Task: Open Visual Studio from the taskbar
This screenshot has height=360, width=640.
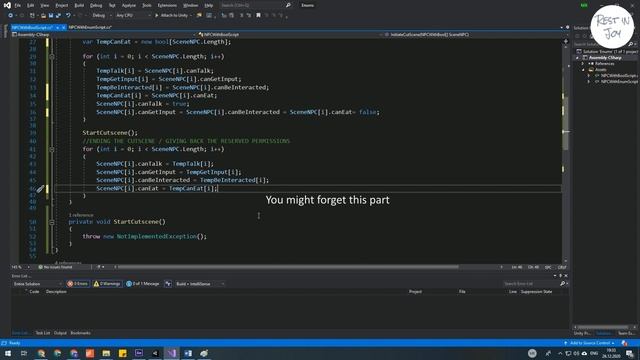Action: pyautogui.click(x=171, y=353)
